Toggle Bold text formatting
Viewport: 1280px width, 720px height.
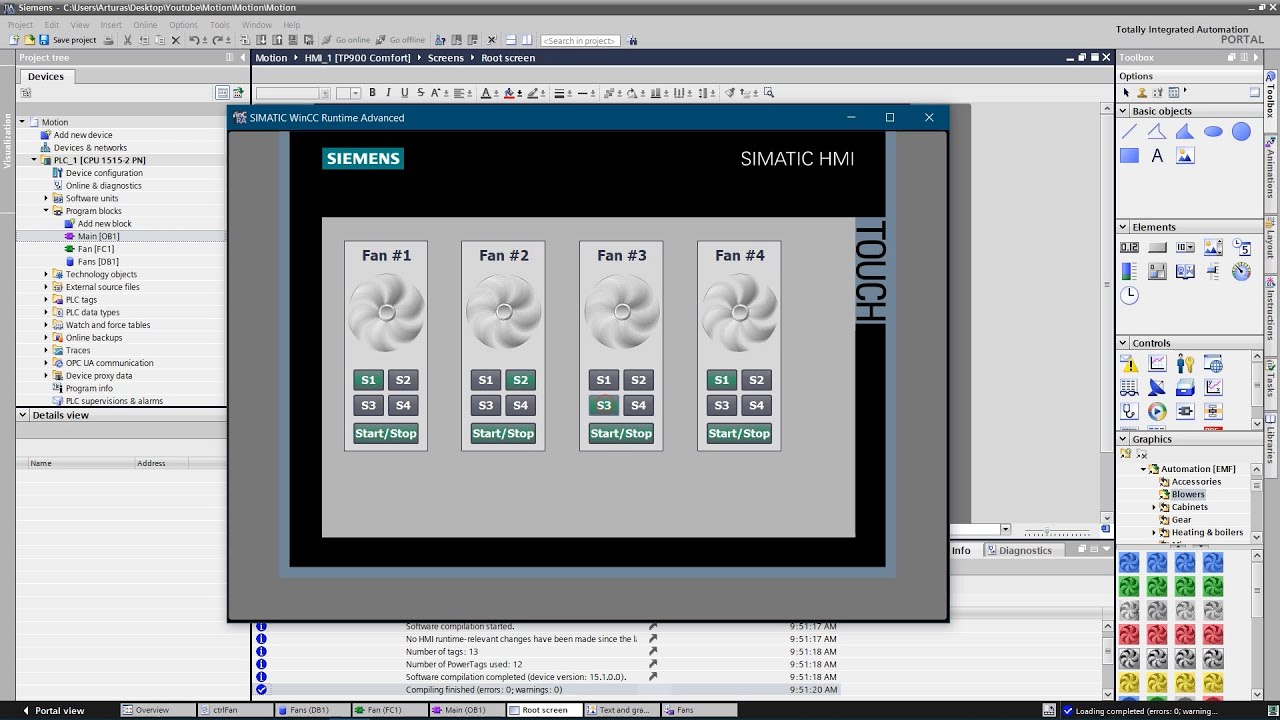tap(373, 93)
